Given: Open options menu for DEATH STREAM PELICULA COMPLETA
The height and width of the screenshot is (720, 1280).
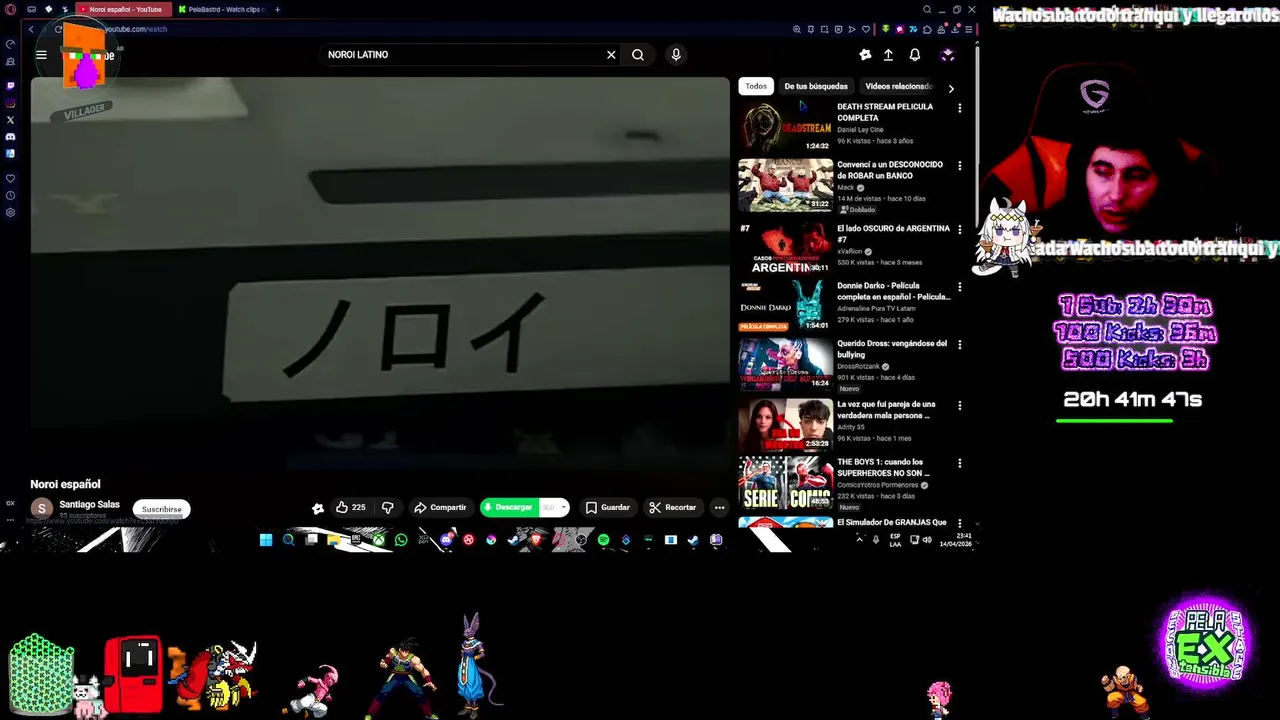Looking at the screenshot, I should tap(960, 108).
